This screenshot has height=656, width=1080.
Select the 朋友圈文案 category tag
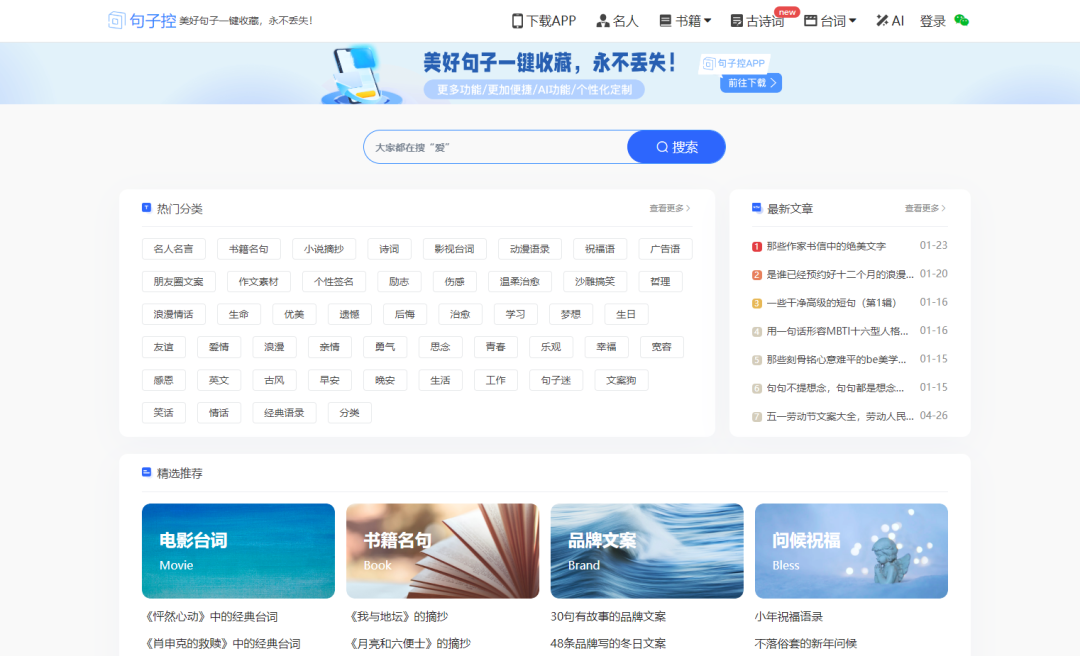[178, 281]
